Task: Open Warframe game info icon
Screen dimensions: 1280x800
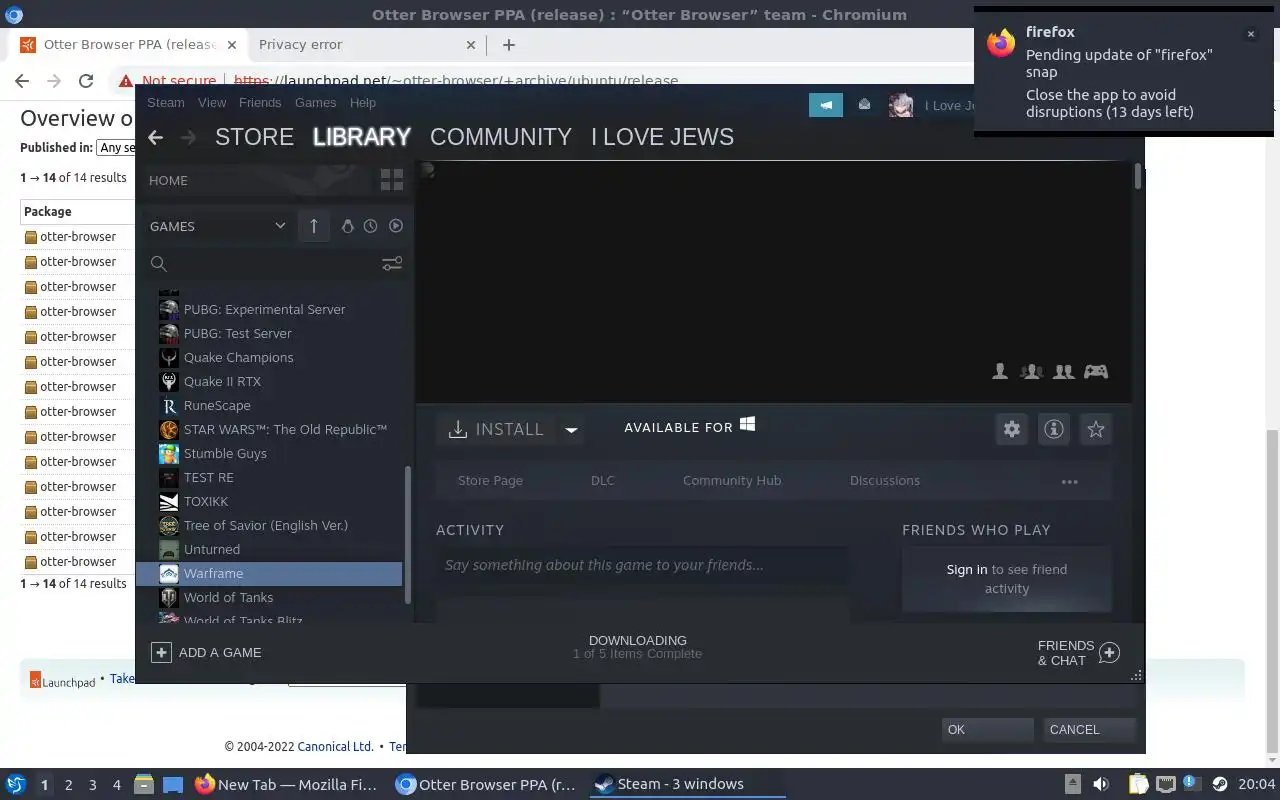Action: point(1054,429)
